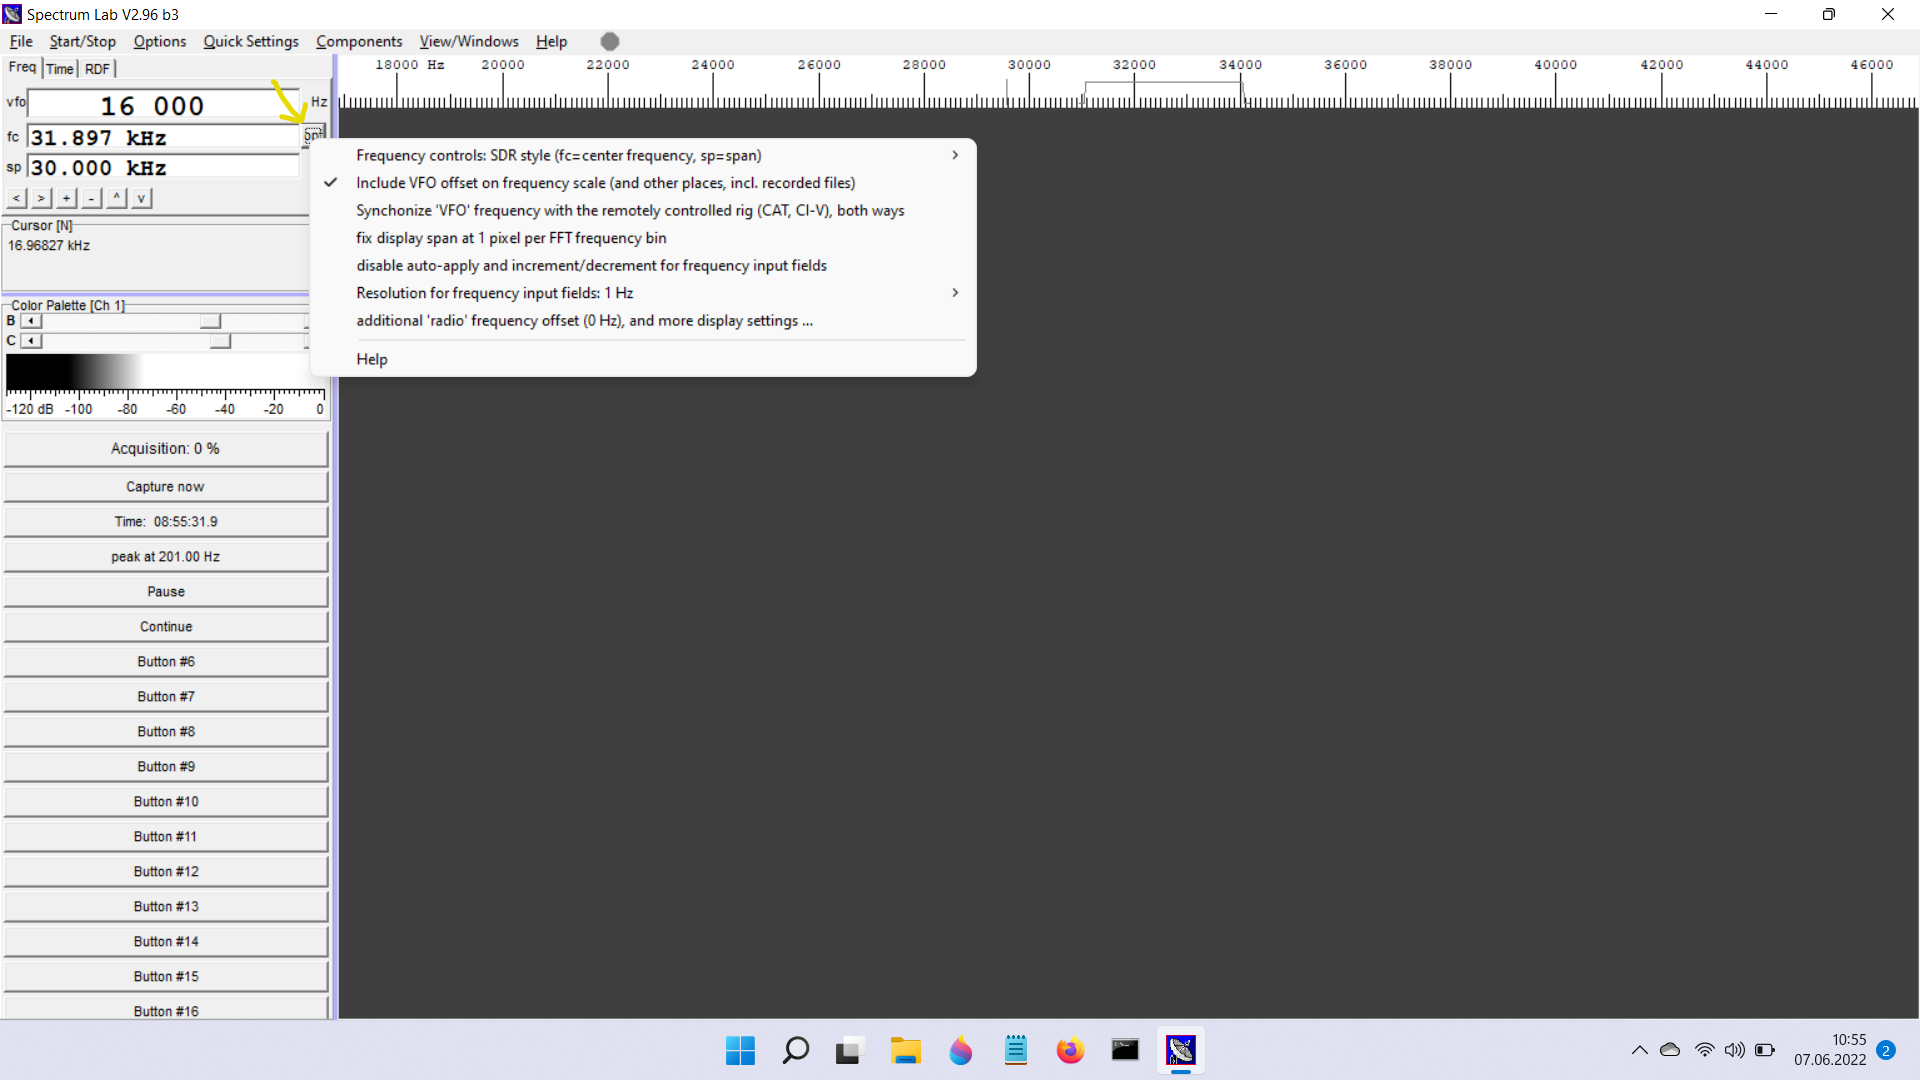
Task: Click the 'Capture now' button
Action: tap(165, 487)
